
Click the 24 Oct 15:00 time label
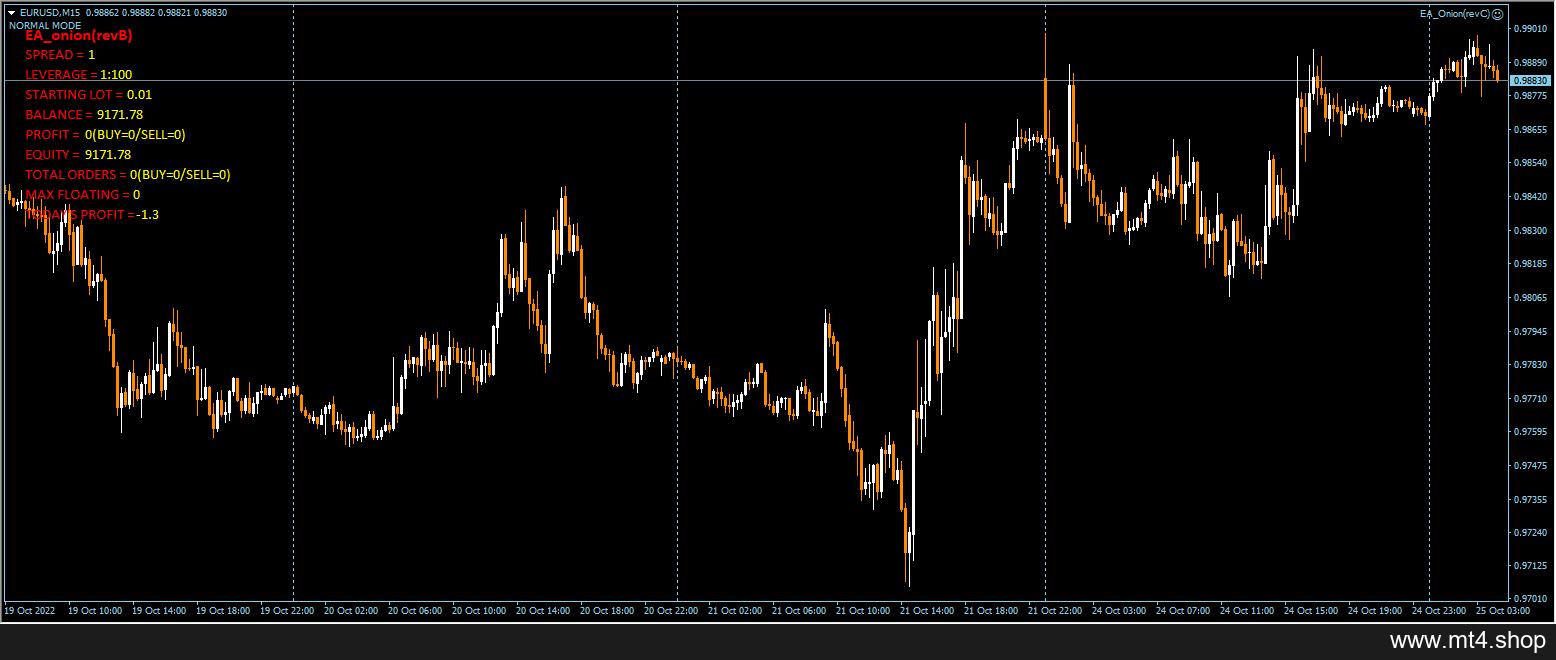[1310, 610]
